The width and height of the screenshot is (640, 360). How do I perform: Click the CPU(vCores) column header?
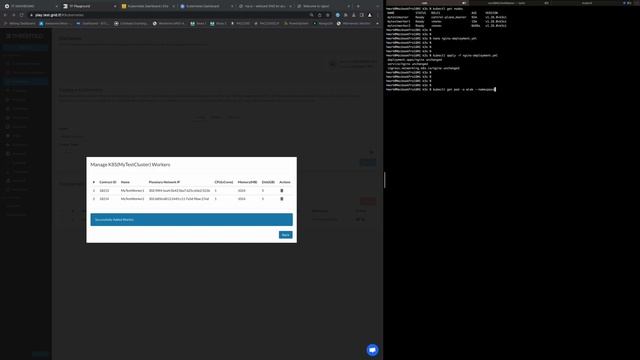tap(224, 182)
